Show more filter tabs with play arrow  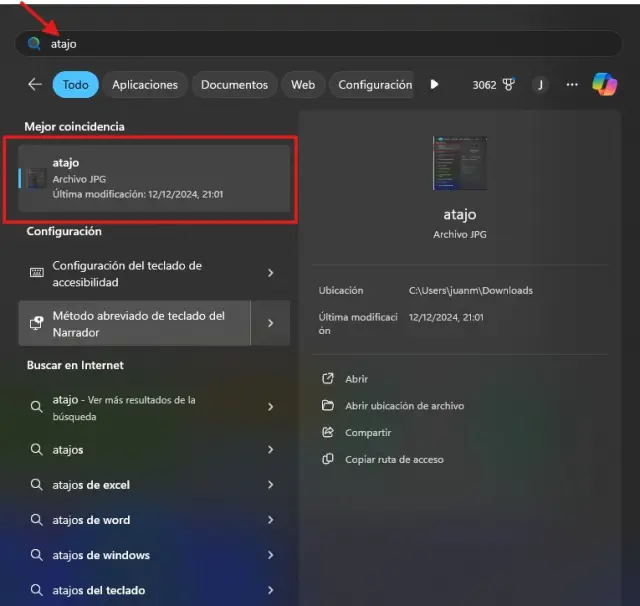(434, 85)
